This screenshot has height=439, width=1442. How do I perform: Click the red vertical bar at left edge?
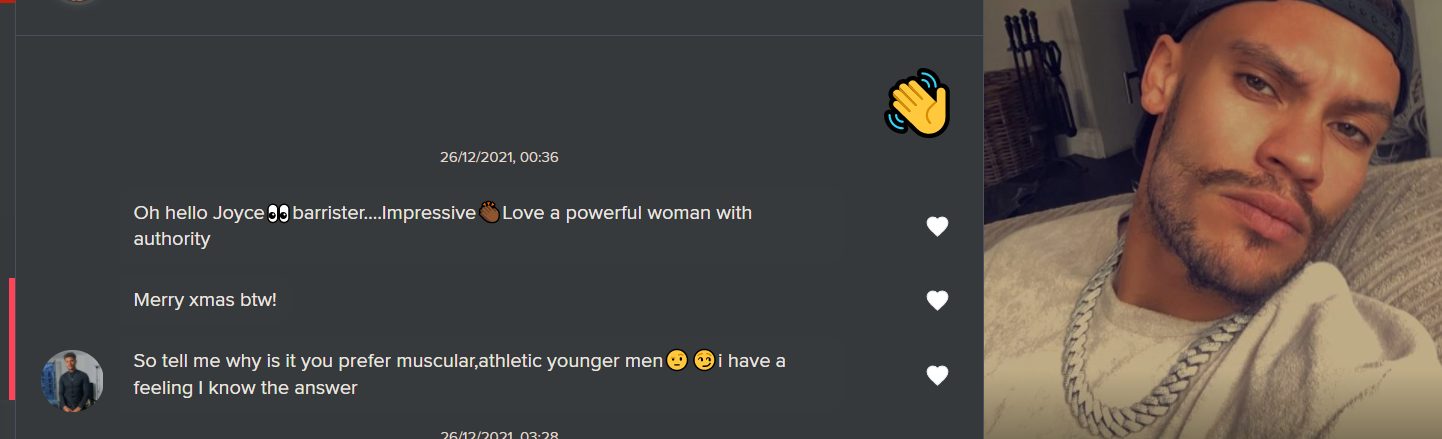12,339
